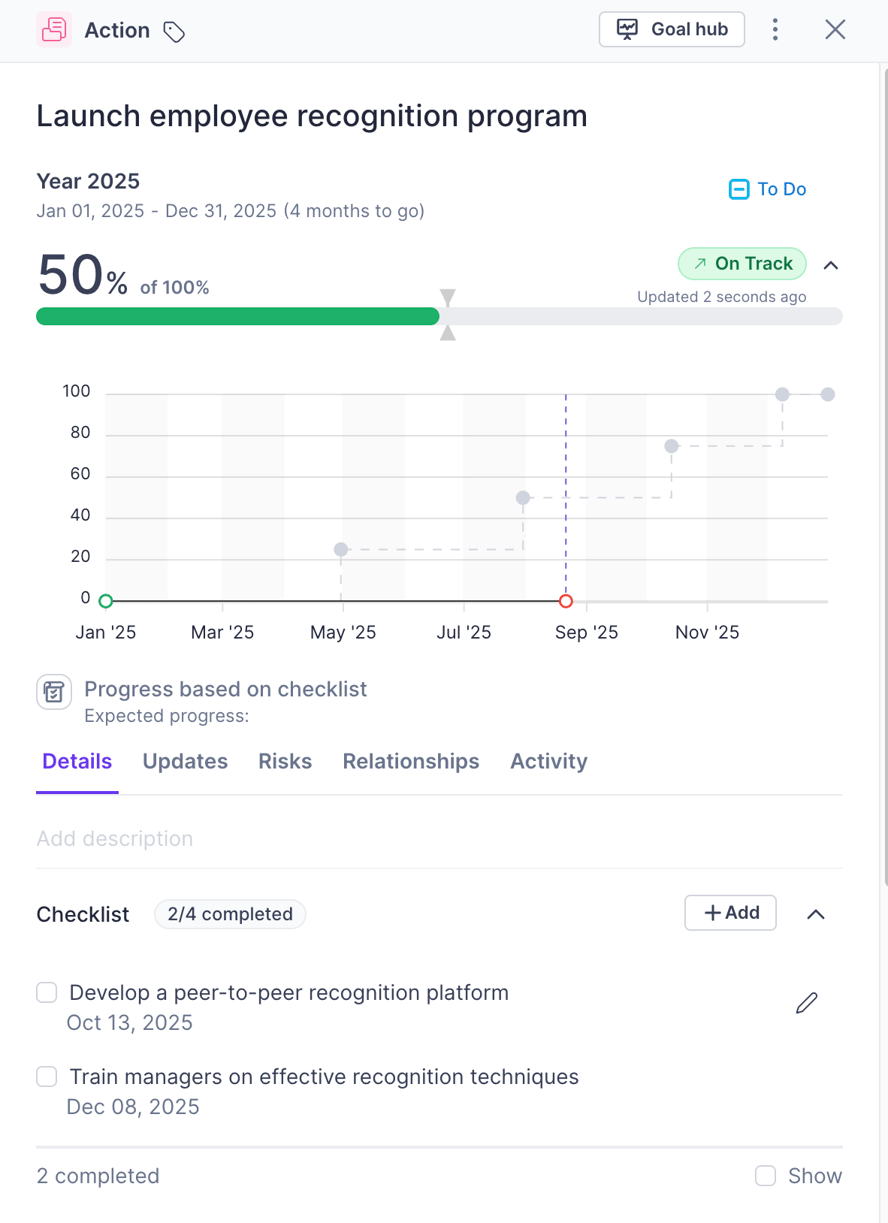Check 'Develop a peer-to-peer recognition platform'
This screenshot has width=888, height=1223.
click(47, 992)
